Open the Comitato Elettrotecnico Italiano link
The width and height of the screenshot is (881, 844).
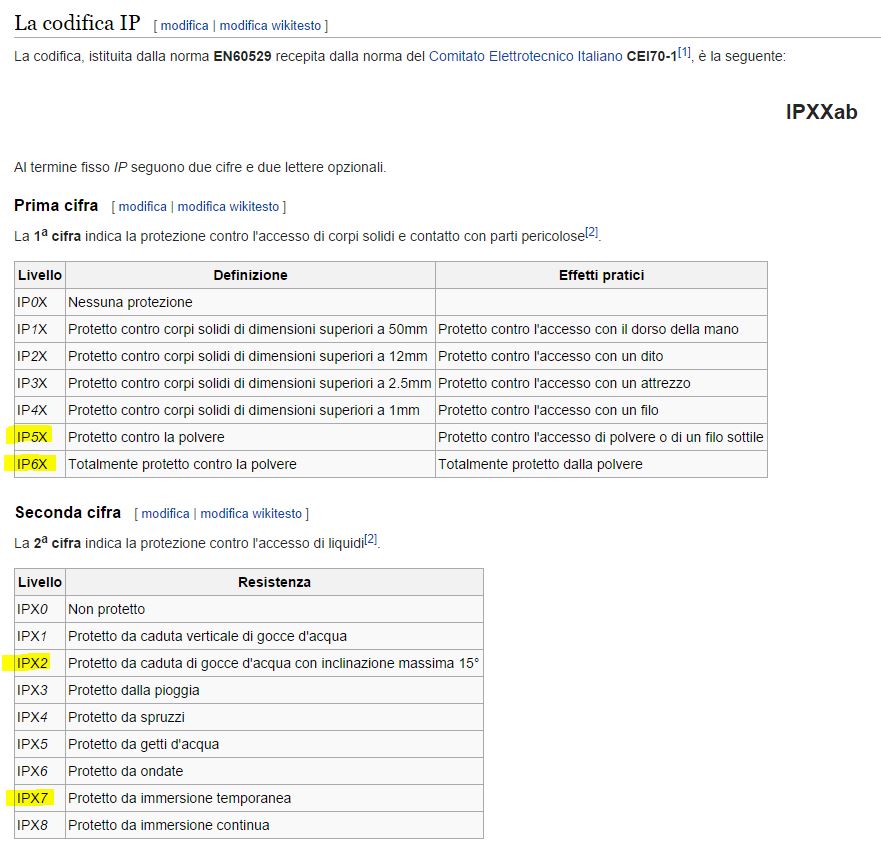(x=525, y=57)
